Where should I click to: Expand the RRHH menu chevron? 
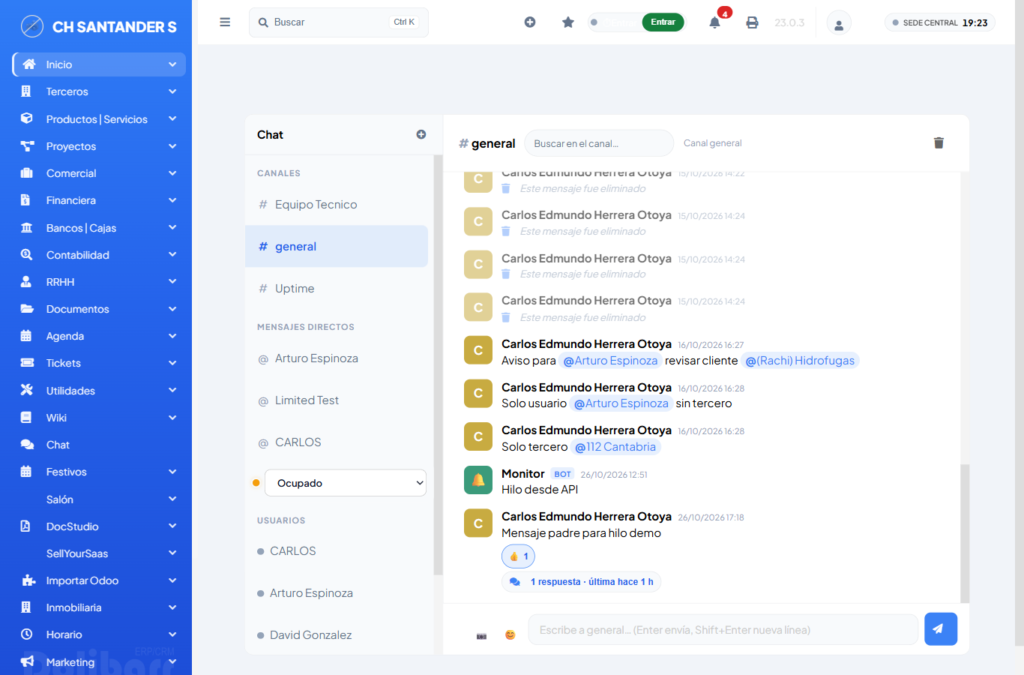coord(172,281)
